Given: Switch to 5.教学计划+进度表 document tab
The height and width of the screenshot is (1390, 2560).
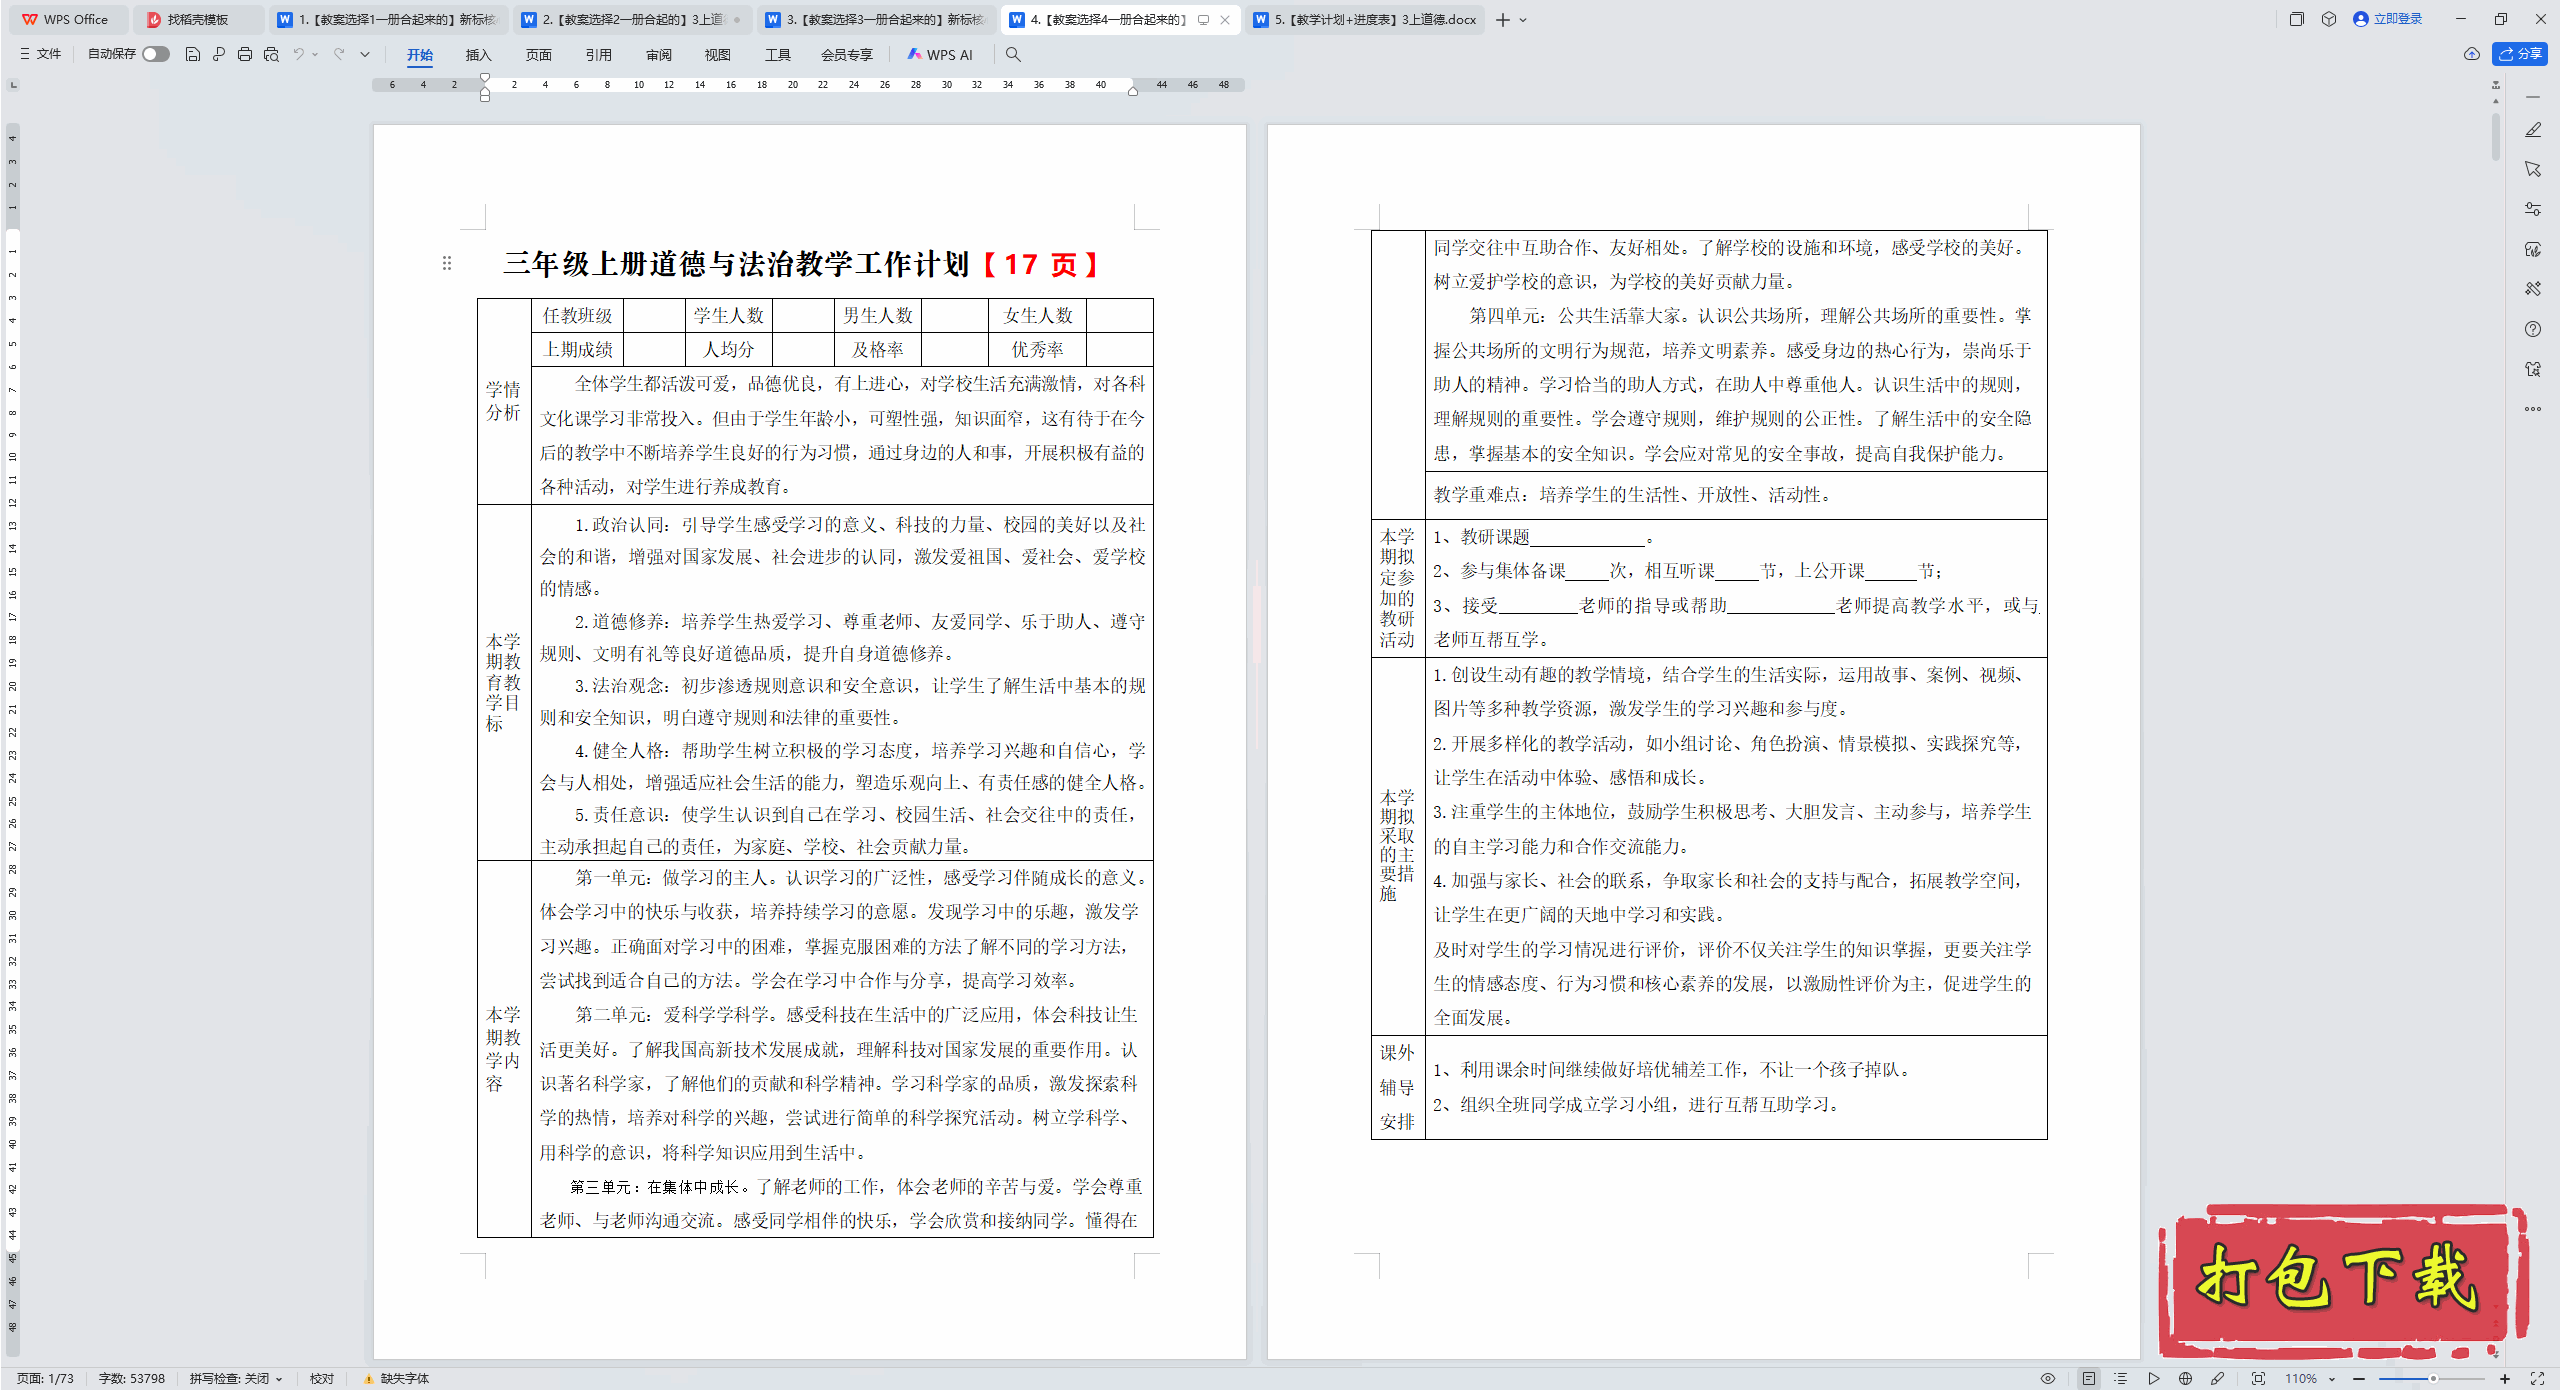Looking at the screenshot, I should click(x=1365, y=19).
